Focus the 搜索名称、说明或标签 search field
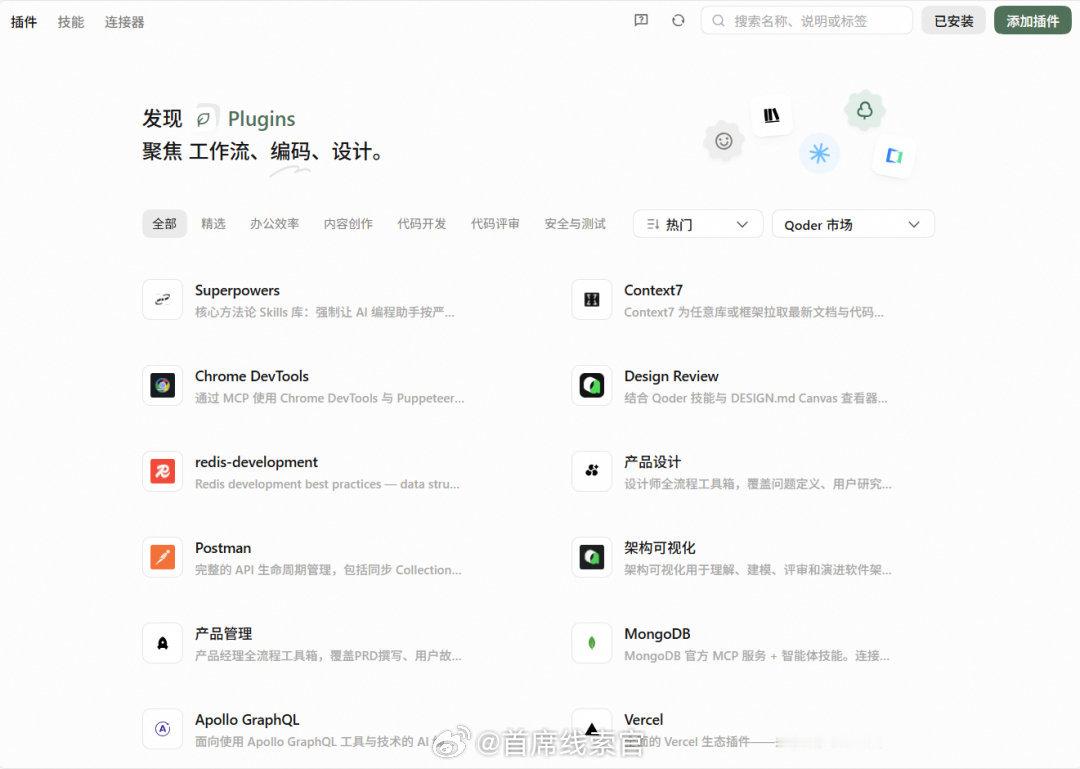The height and width of the screenshot is (769, 1080). tap(807, 21)
